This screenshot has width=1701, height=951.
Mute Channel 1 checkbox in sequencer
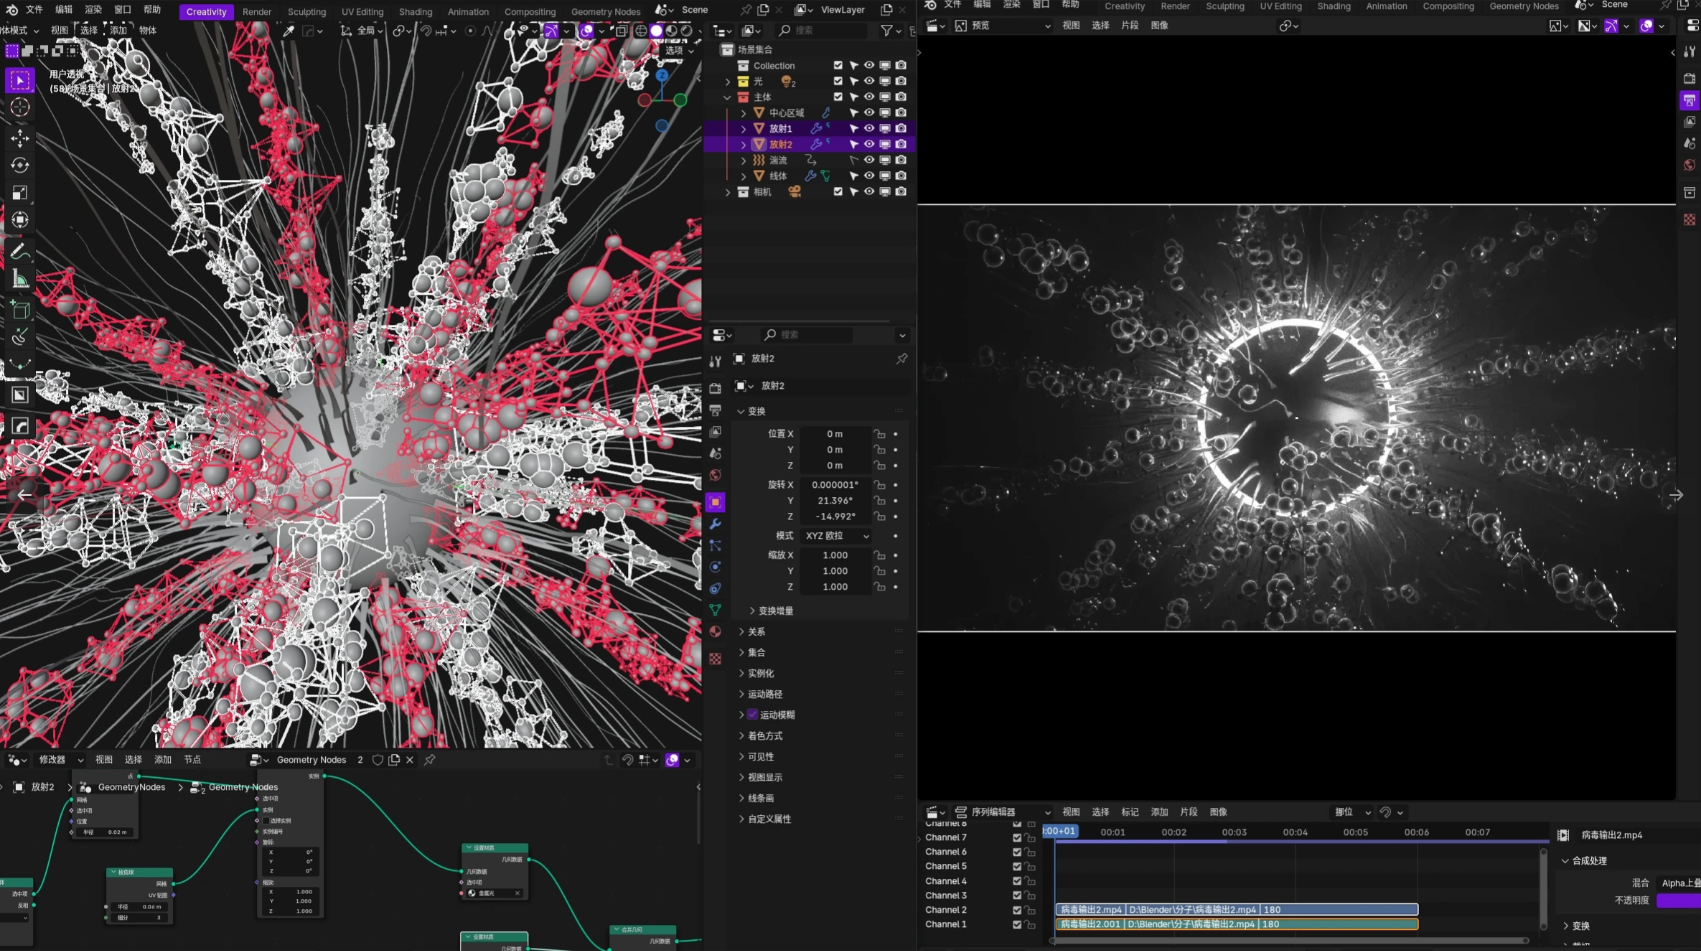pos(1017,925)
